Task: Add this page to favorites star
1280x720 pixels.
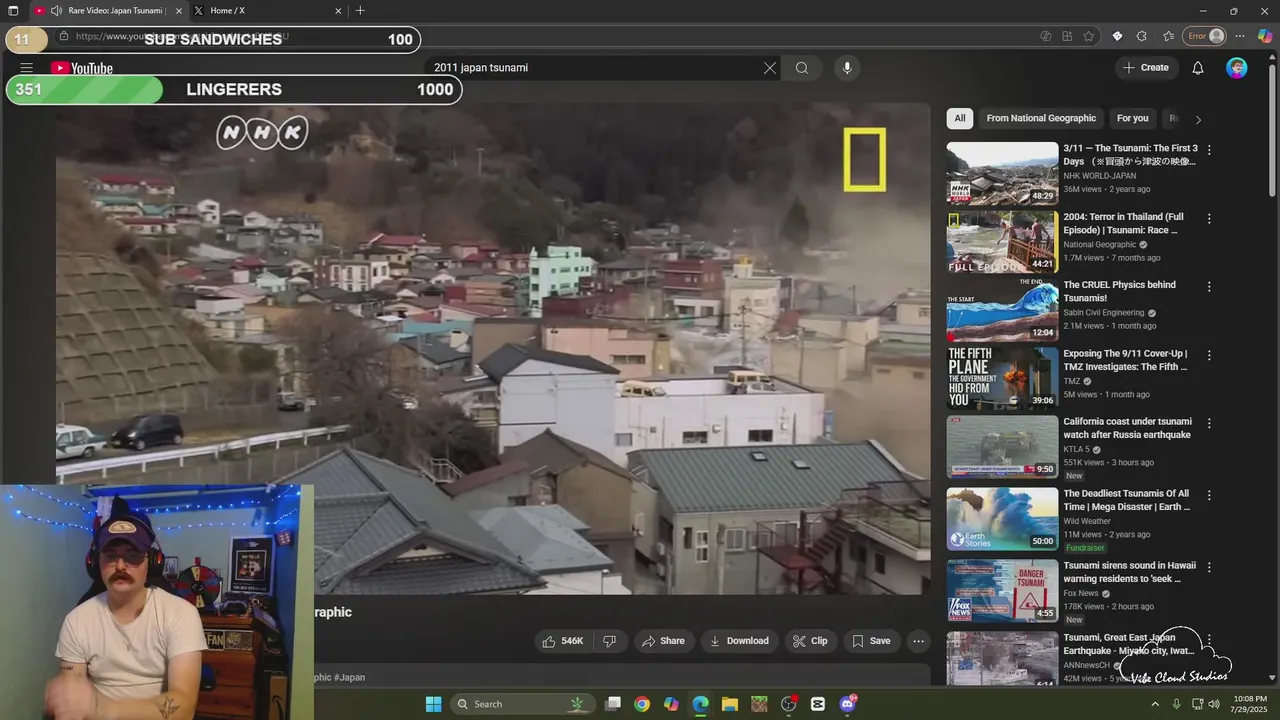Action: [1089, 36]
